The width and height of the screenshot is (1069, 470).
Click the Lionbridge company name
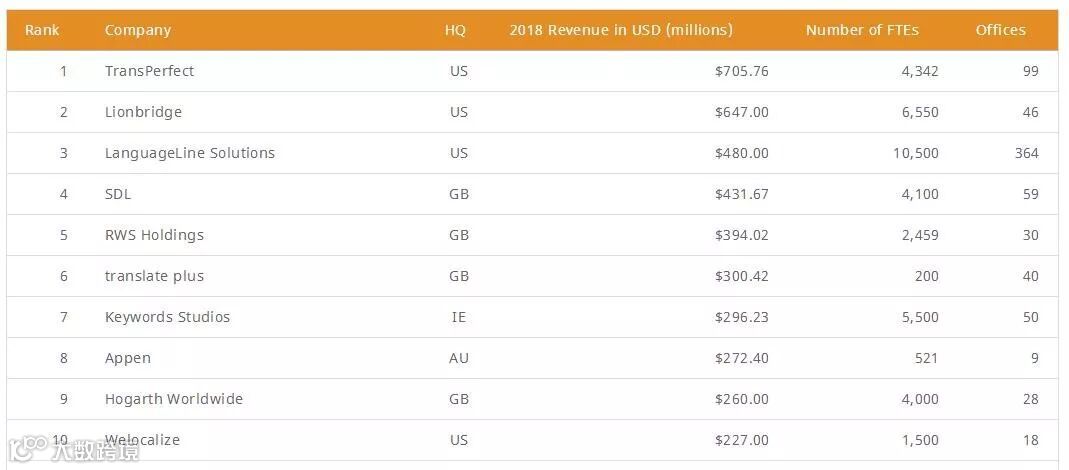point(143,112)
